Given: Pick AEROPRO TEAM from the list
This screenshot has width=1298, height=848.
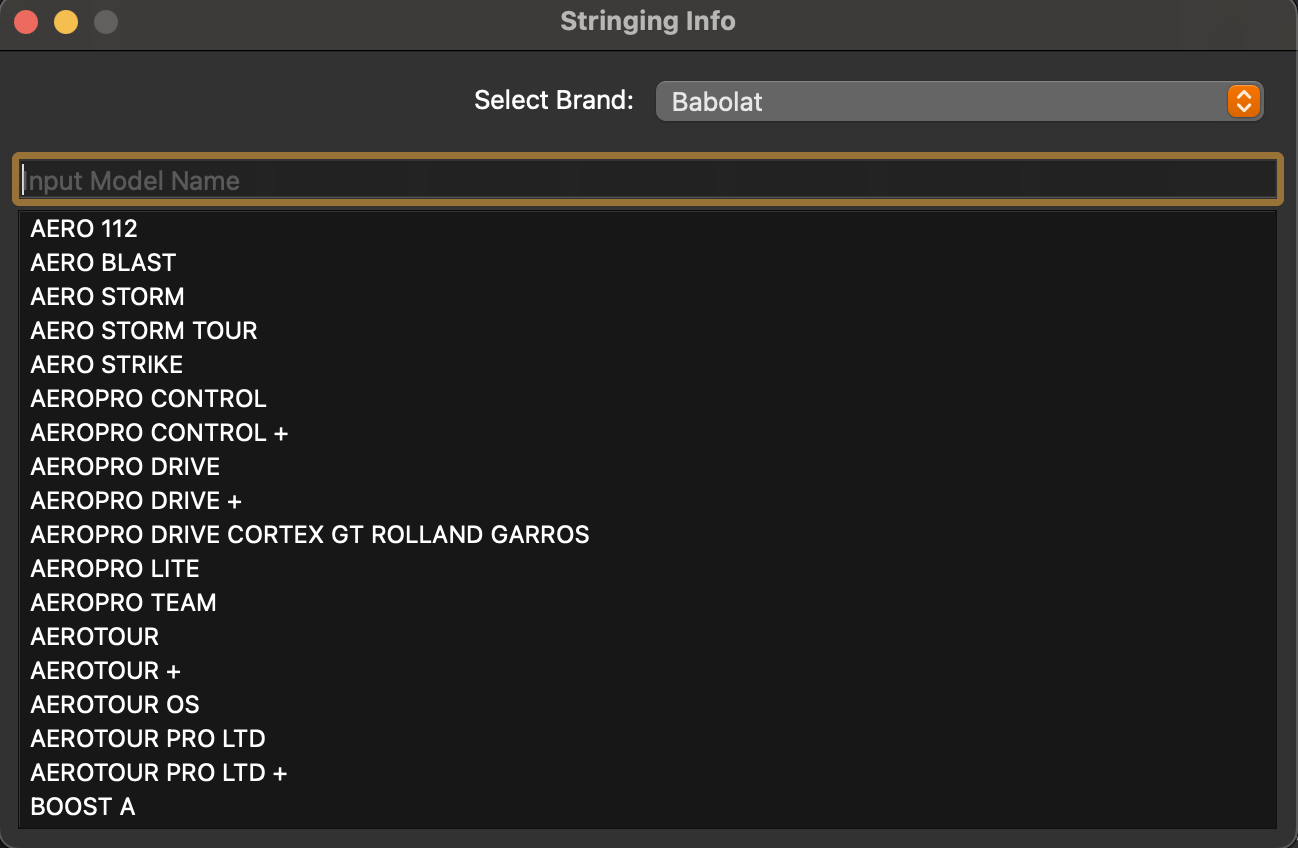Looking at the screenshot, I should pos(123,602).
